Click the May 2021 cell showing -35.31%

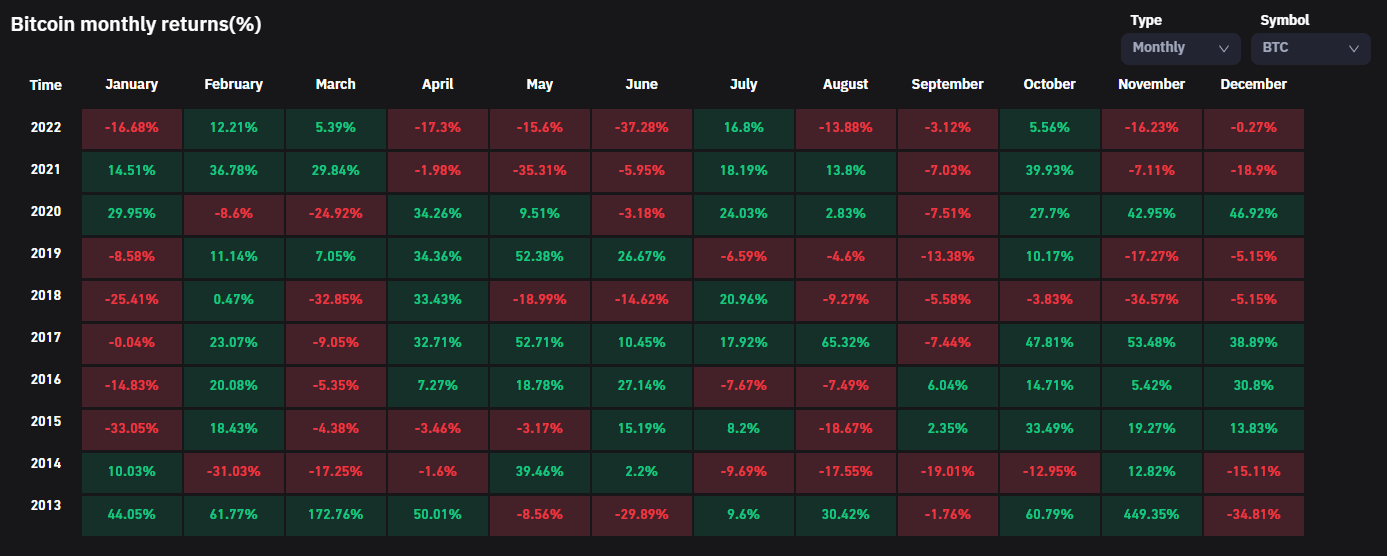540,171
